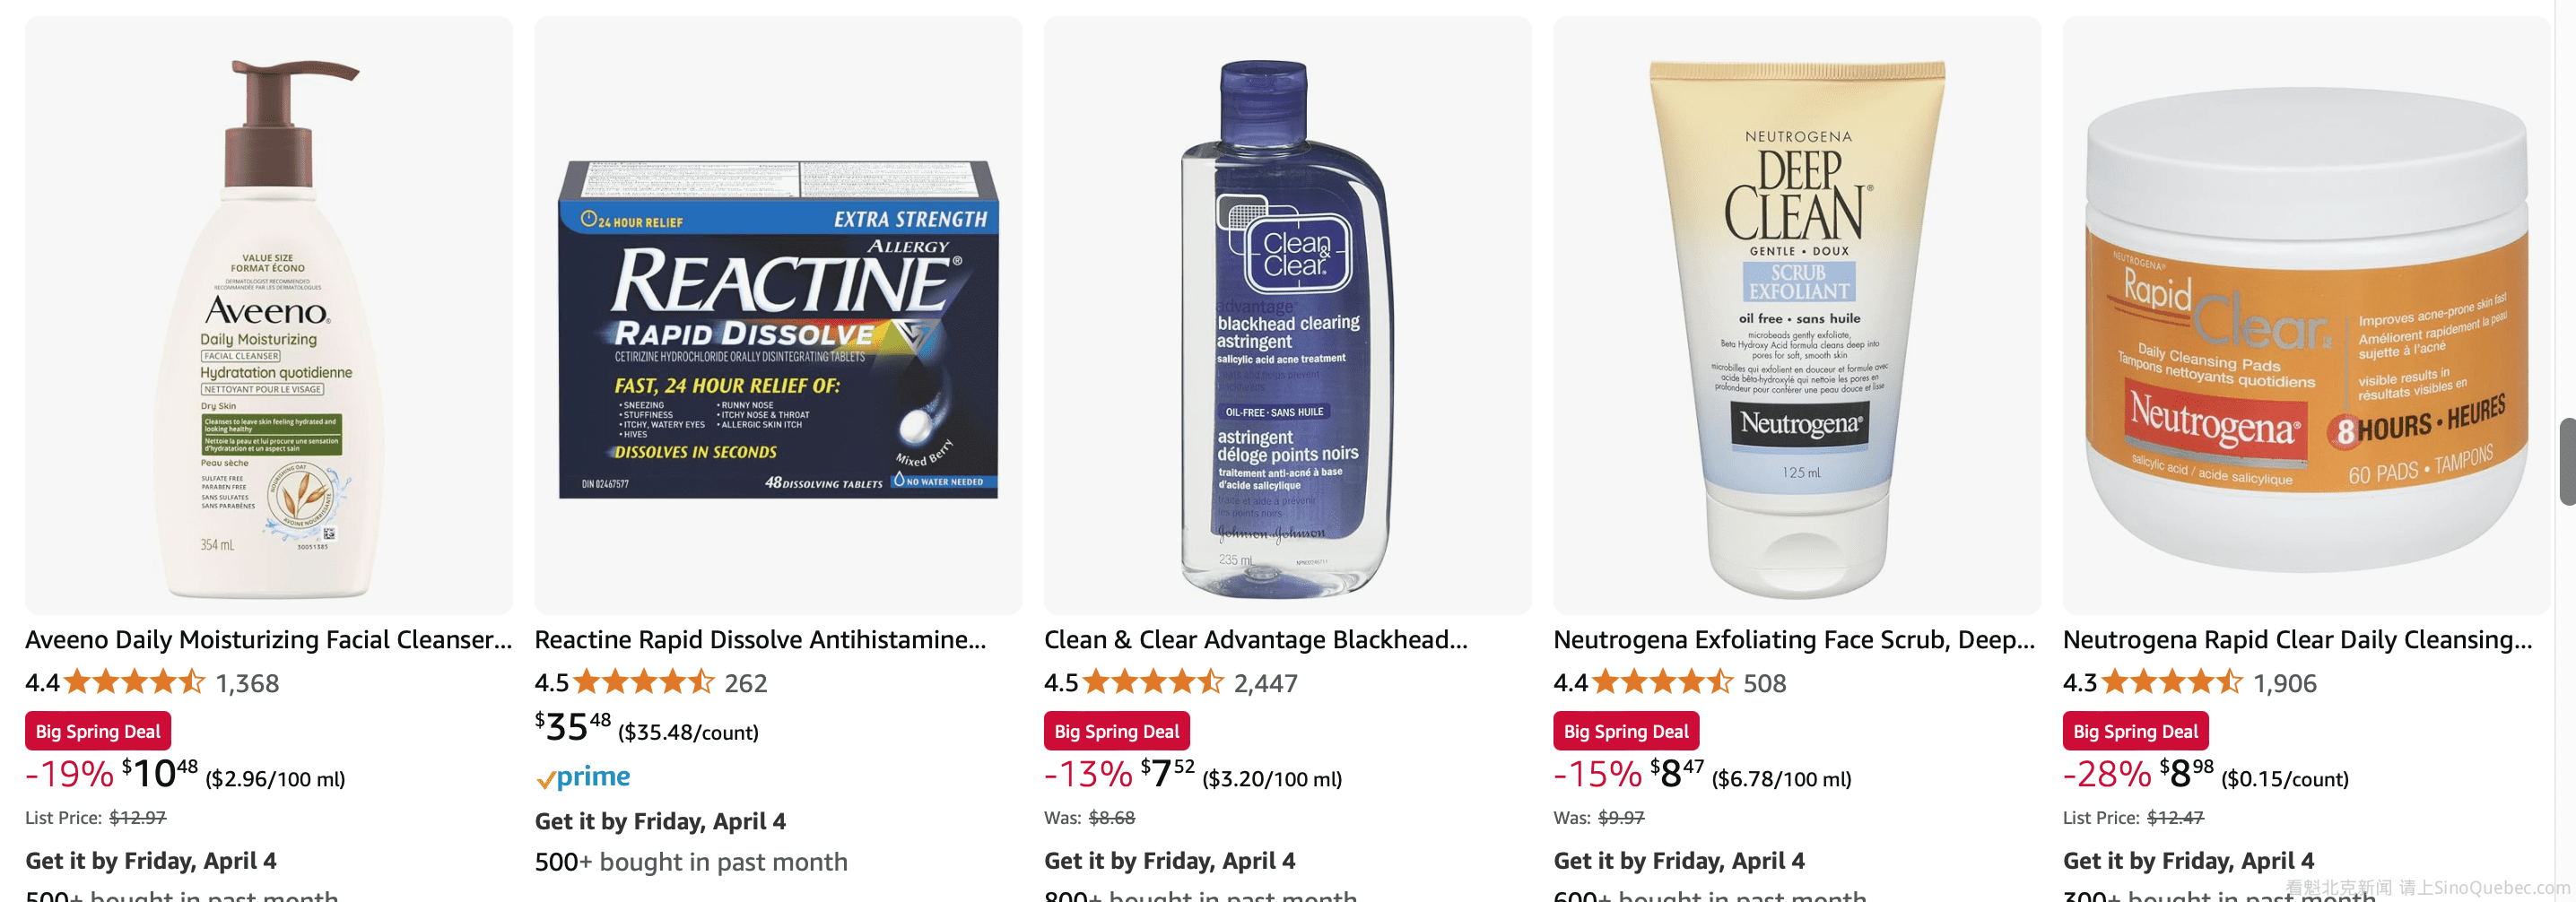This screenshot has height=902, width=2576.
Task: Open the Neutrogena Rapid Clear pads image
Action: point(2306,315)
